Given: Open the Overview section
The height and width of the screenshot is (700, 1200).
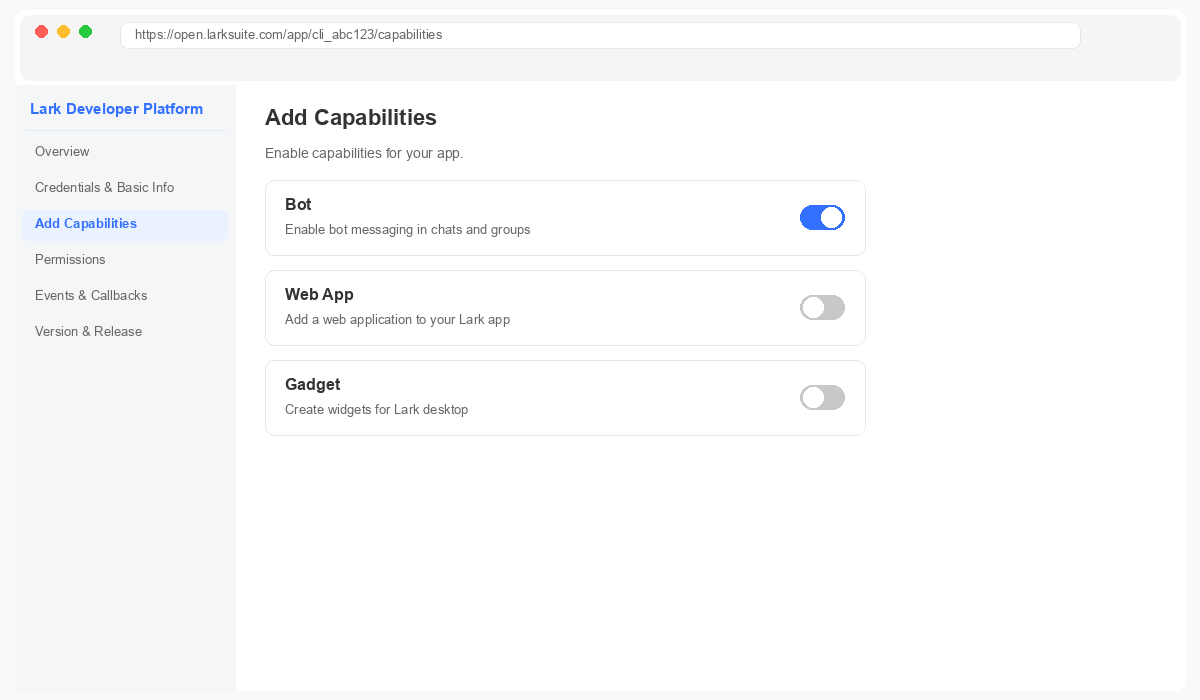Looking at the screenshot, I should tap(125, 152).
